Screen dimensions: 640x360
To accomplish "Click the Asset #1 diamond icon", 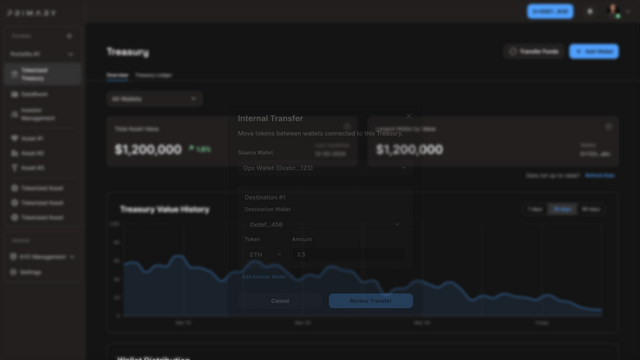I will click(15, 138).
